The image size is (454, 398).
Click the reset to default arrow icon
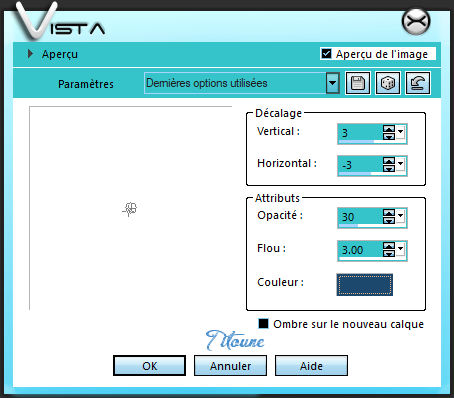click(418, 83)
